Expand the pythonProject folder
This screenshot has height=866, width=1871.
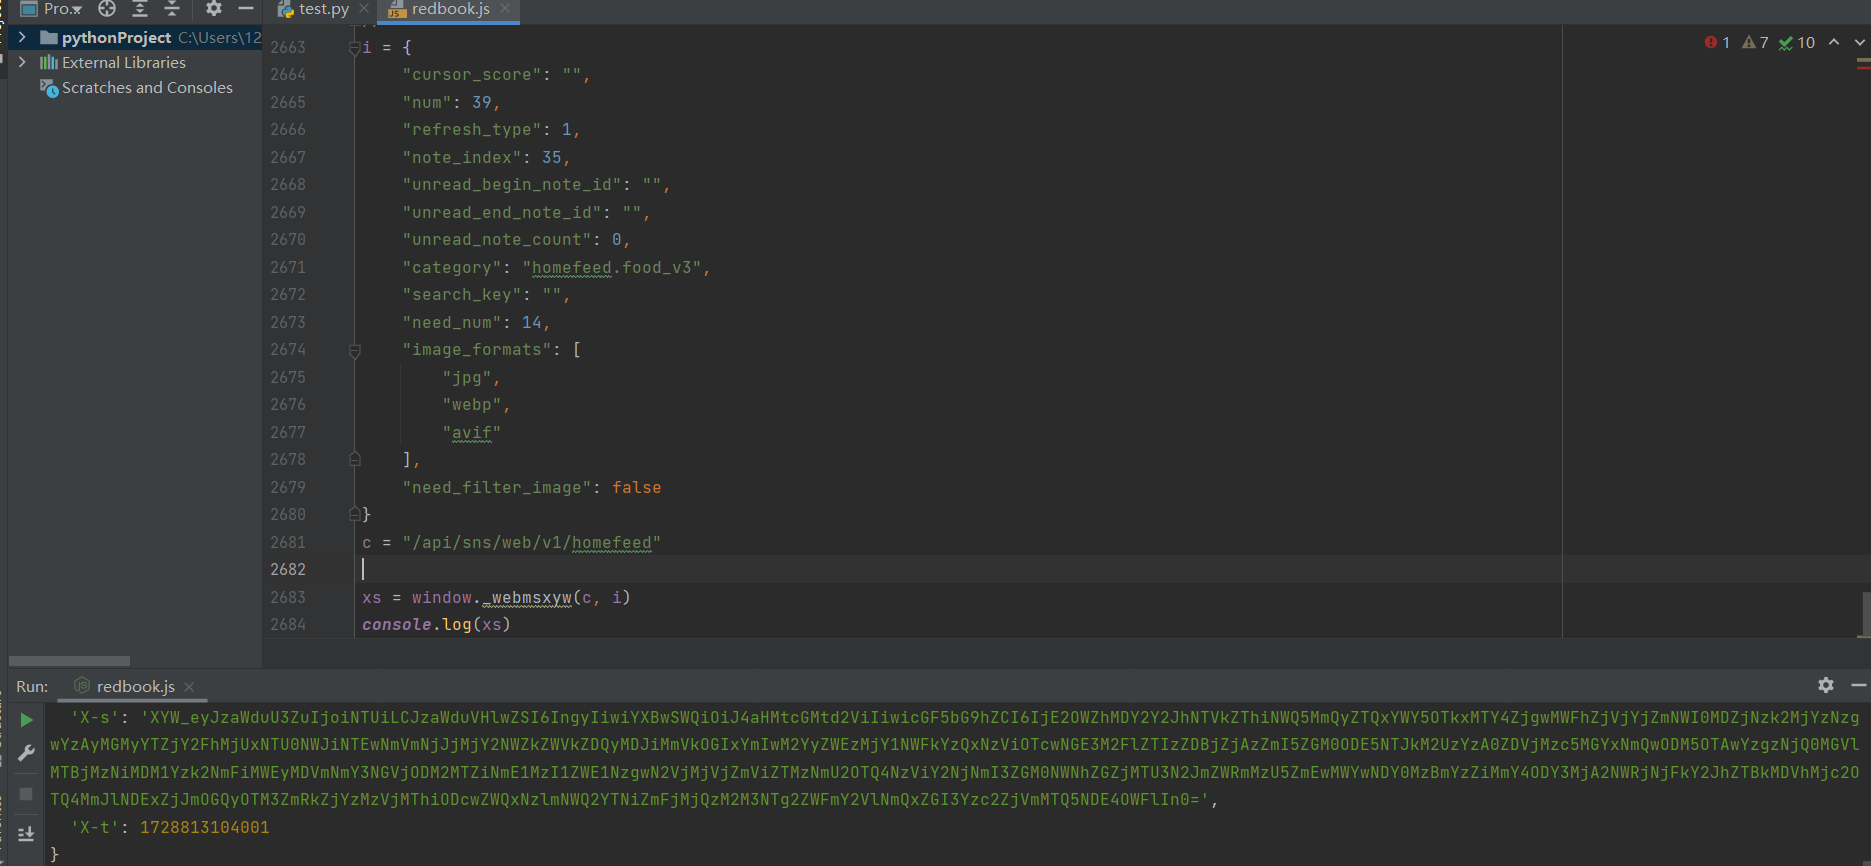[x=22, y=37]
